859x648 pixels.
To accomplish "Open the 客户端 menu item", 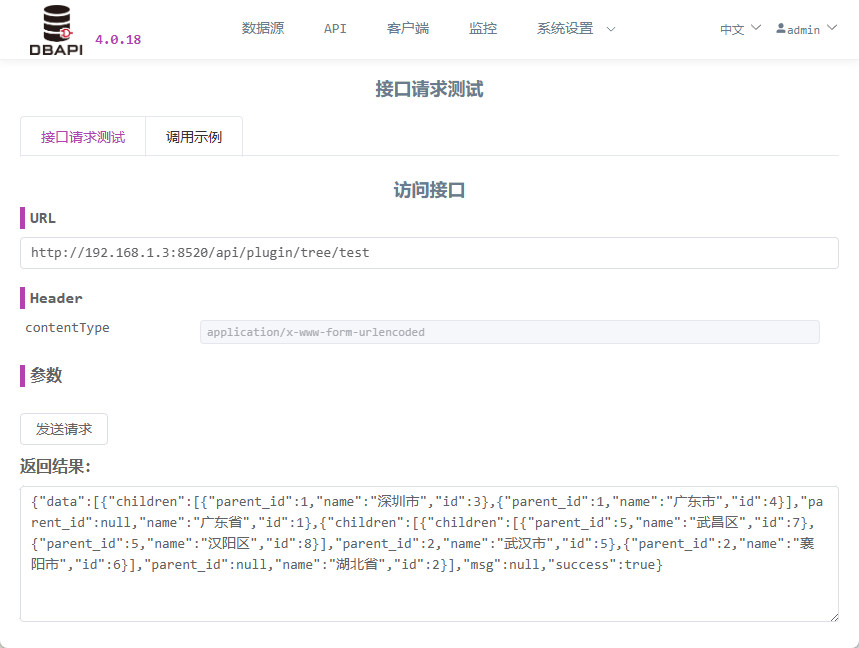I will [408, 28].
